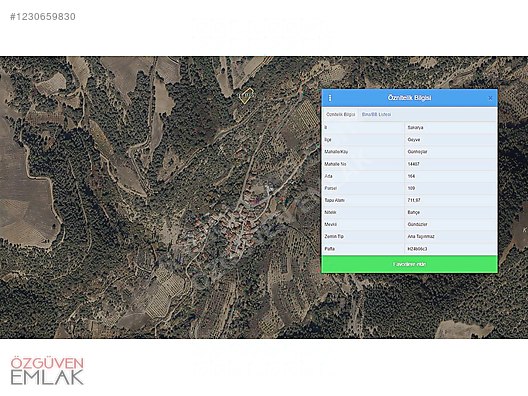This screenshot has width=528, height=396.
Task: Click the Özgüven Emlak logo
Action: pos(47,371)
